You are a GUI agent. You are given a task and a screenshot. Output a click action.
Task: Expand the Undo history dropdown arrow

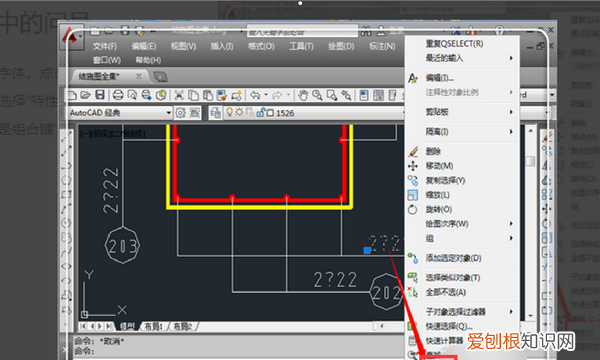tap(266, 95)
